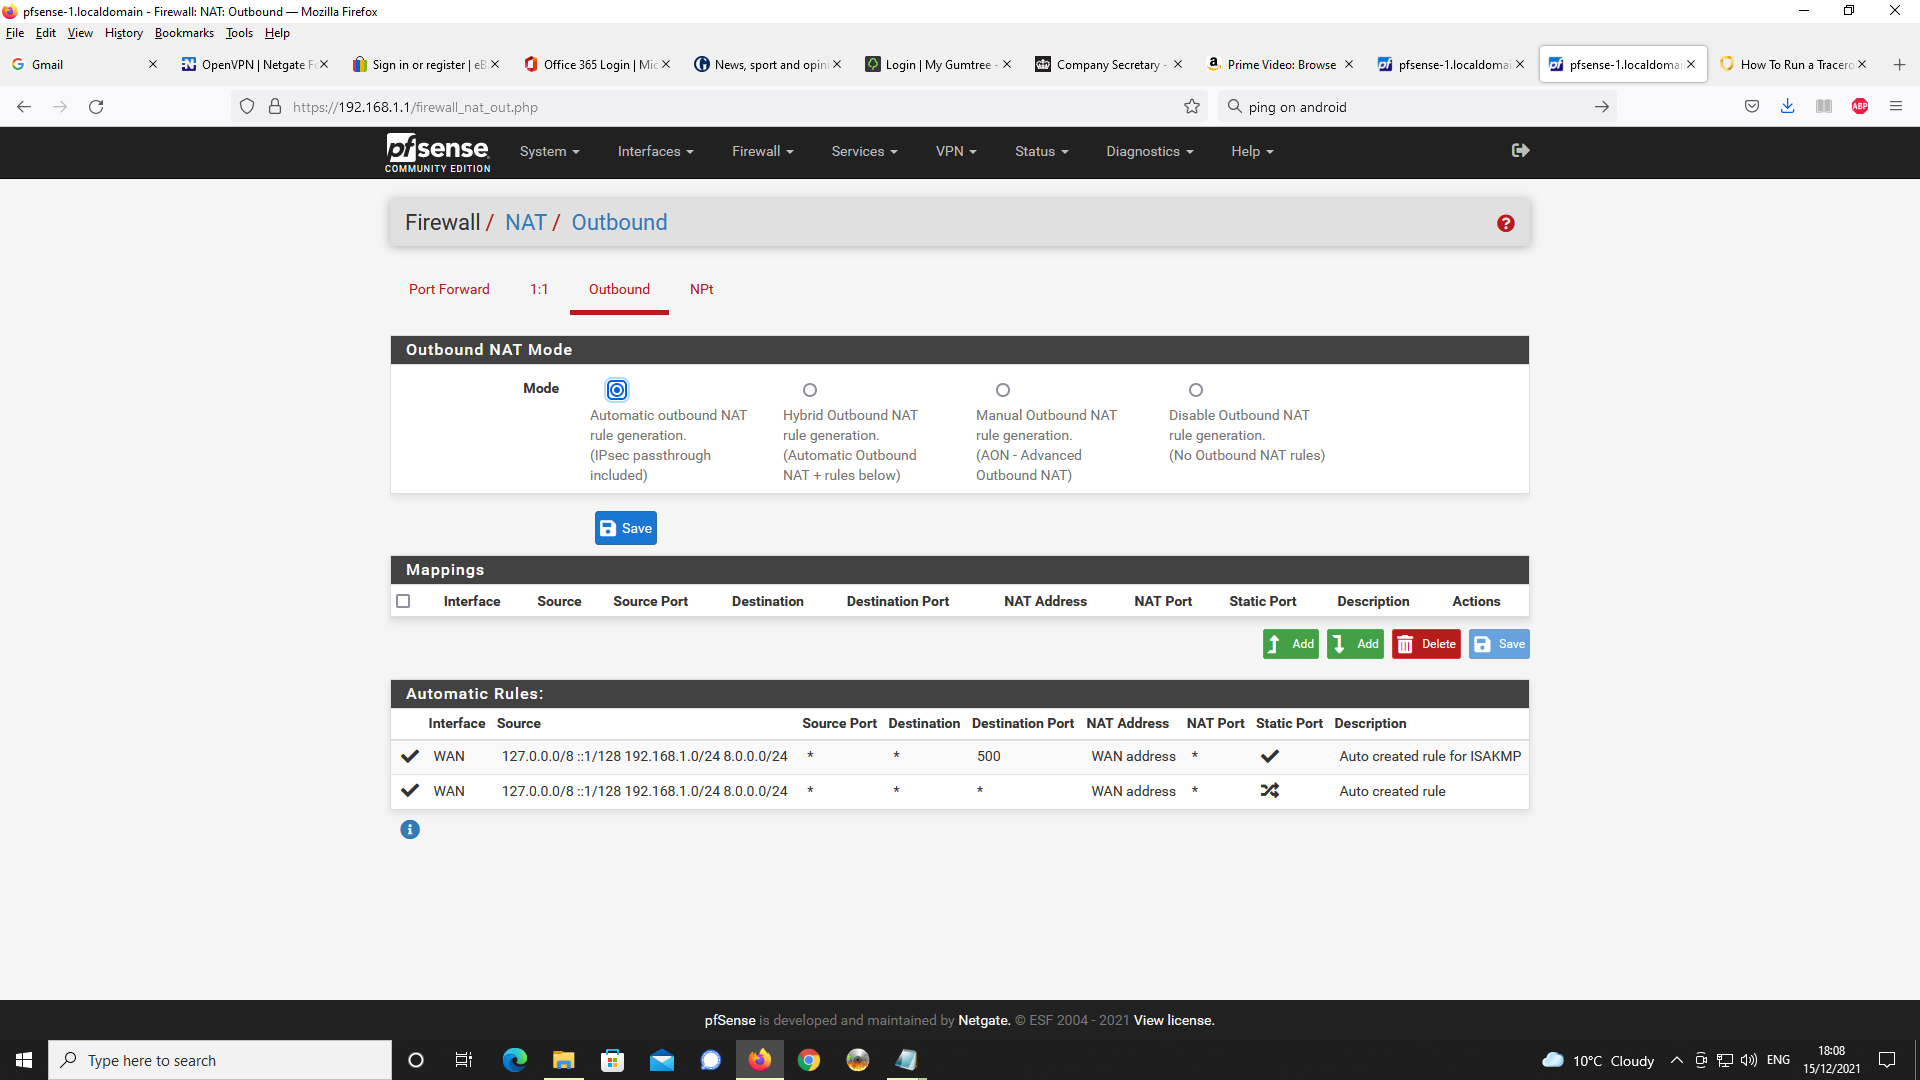The image size is (1920, 1080).
Task: Open Firefox library sidebar icon
Action: [1824, 107]
